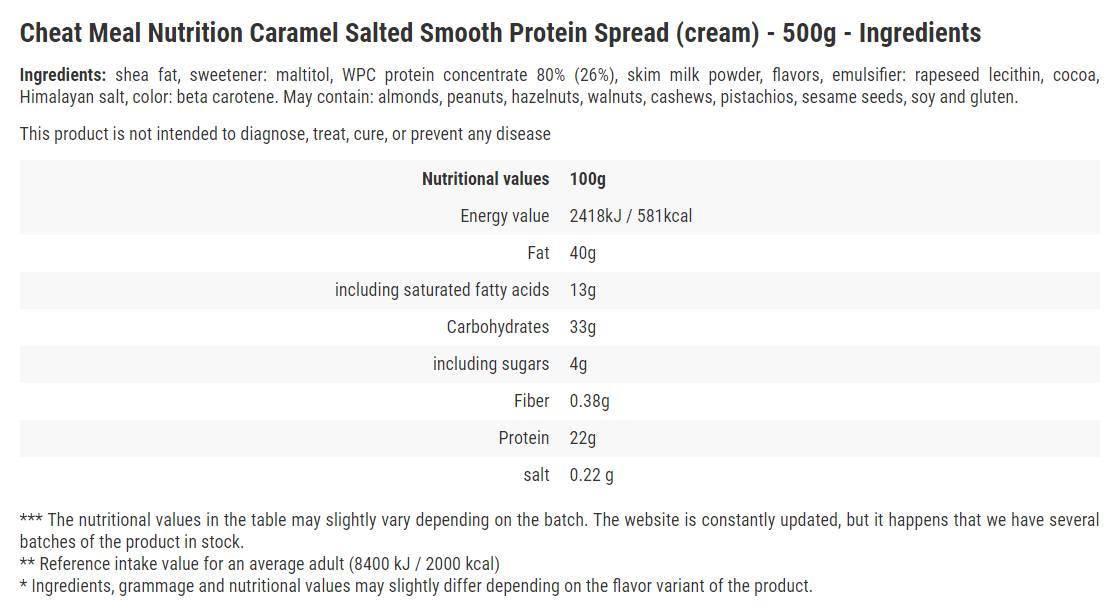This screenshot has width=1115, height=608.
Task: Click the disease disclaimer sentence
Action: (285, 134)
